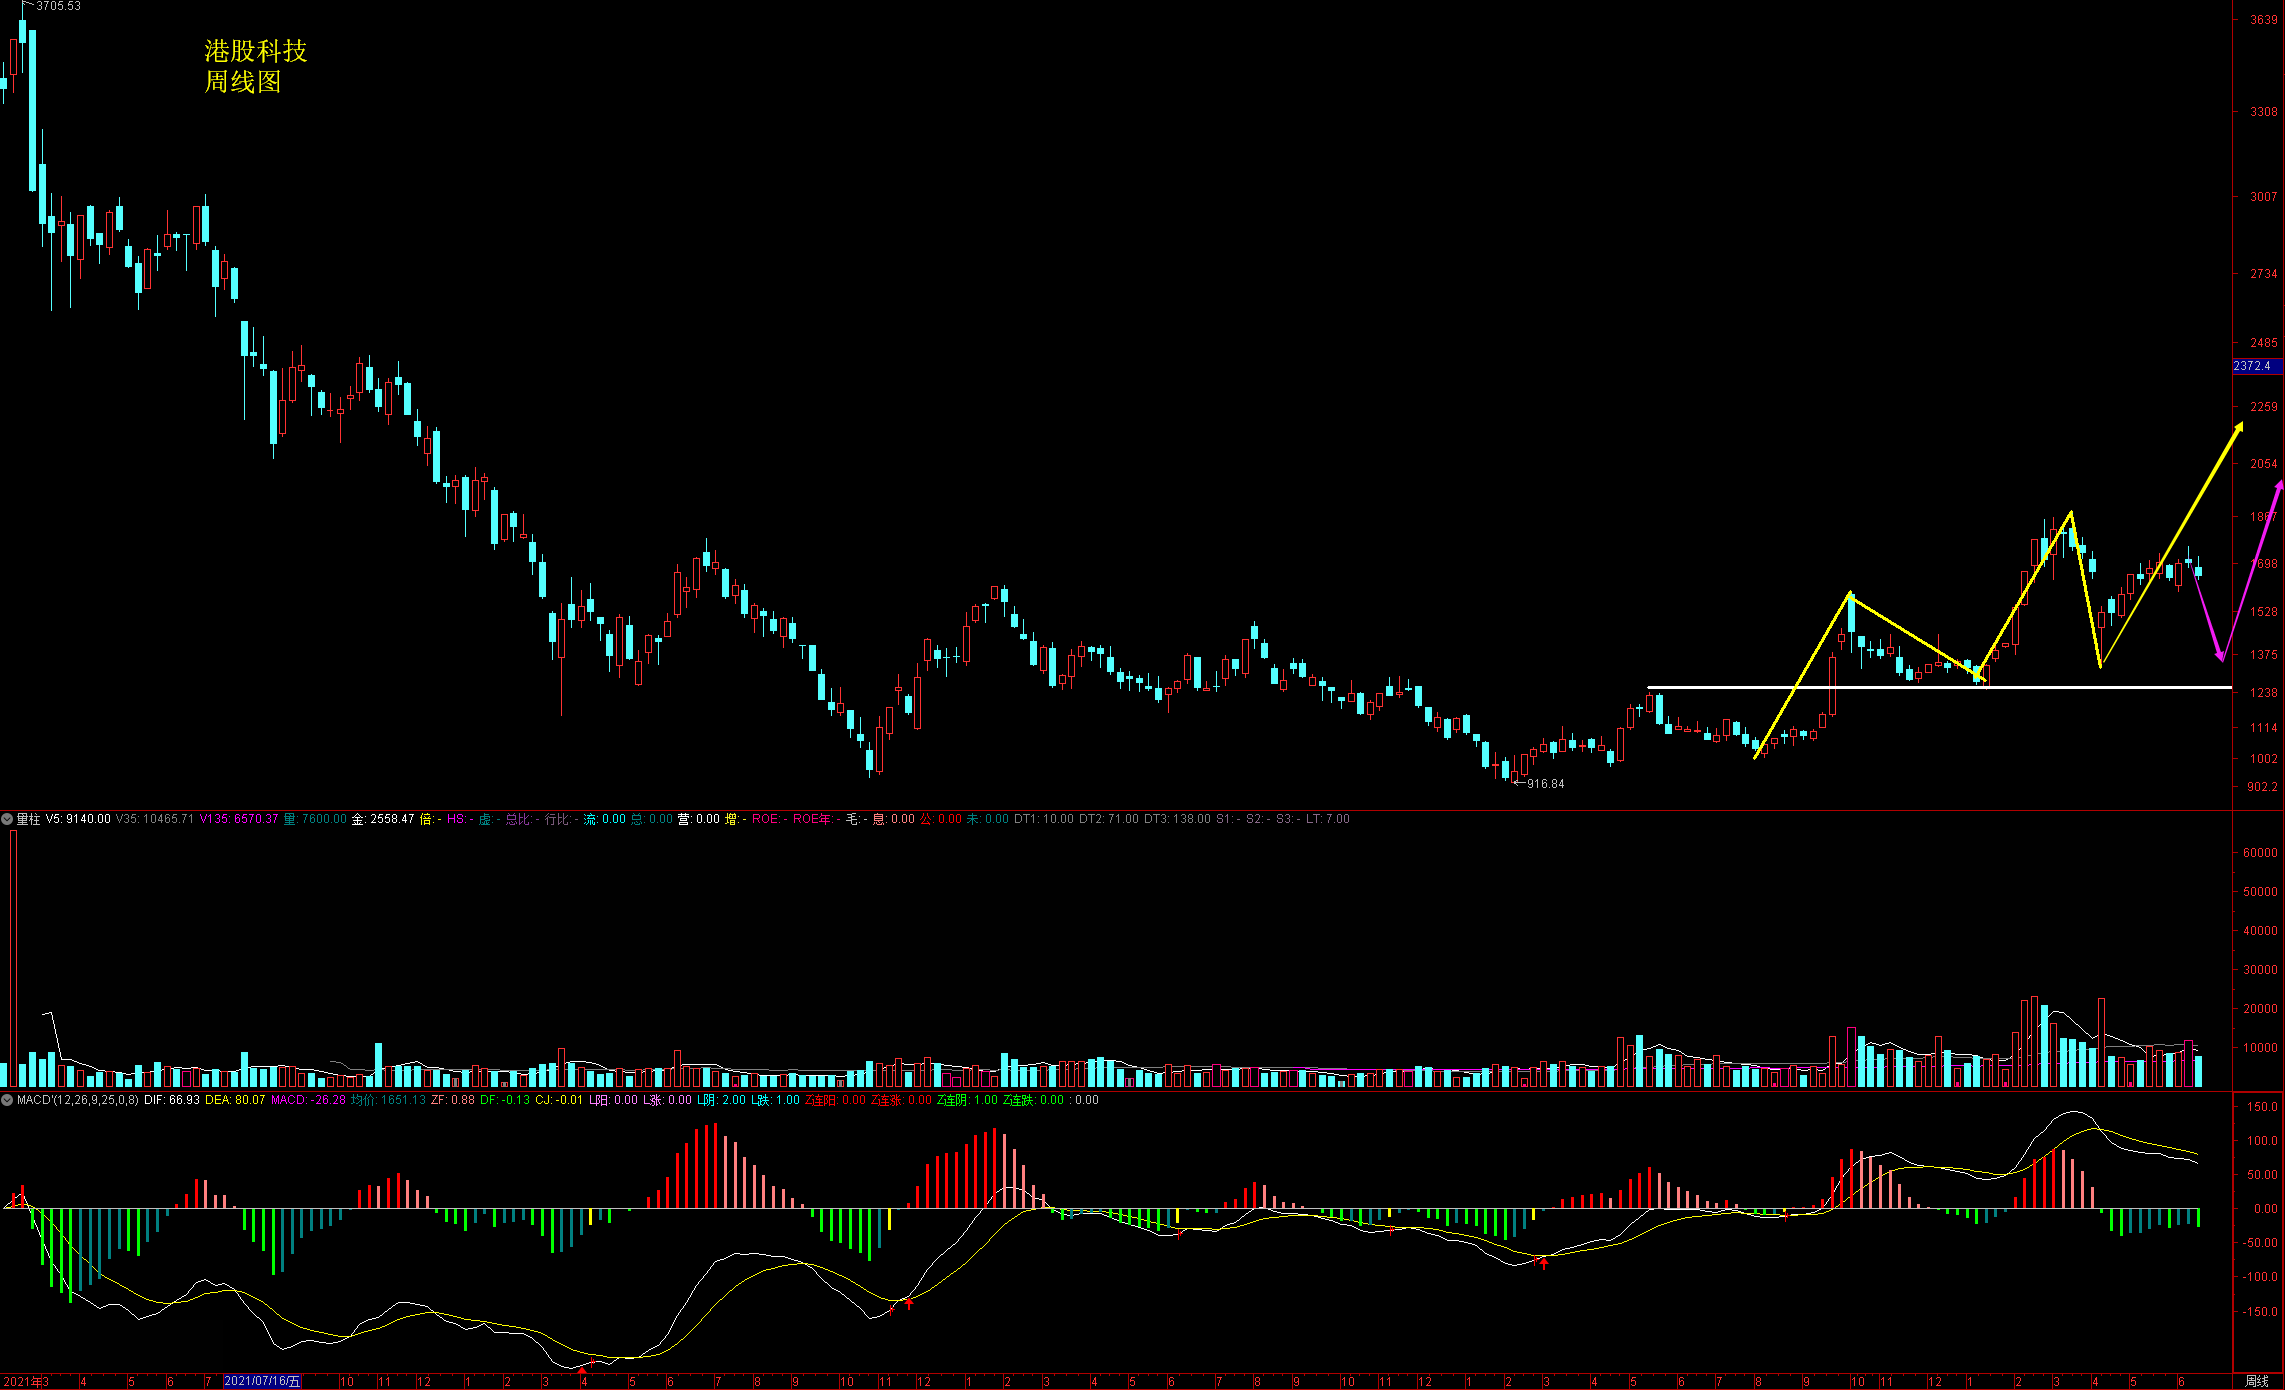Click the magenta upward arrow tip
This screenshot has width=2285, height=1390.
pyautogui.click(x=2279, y=484)
